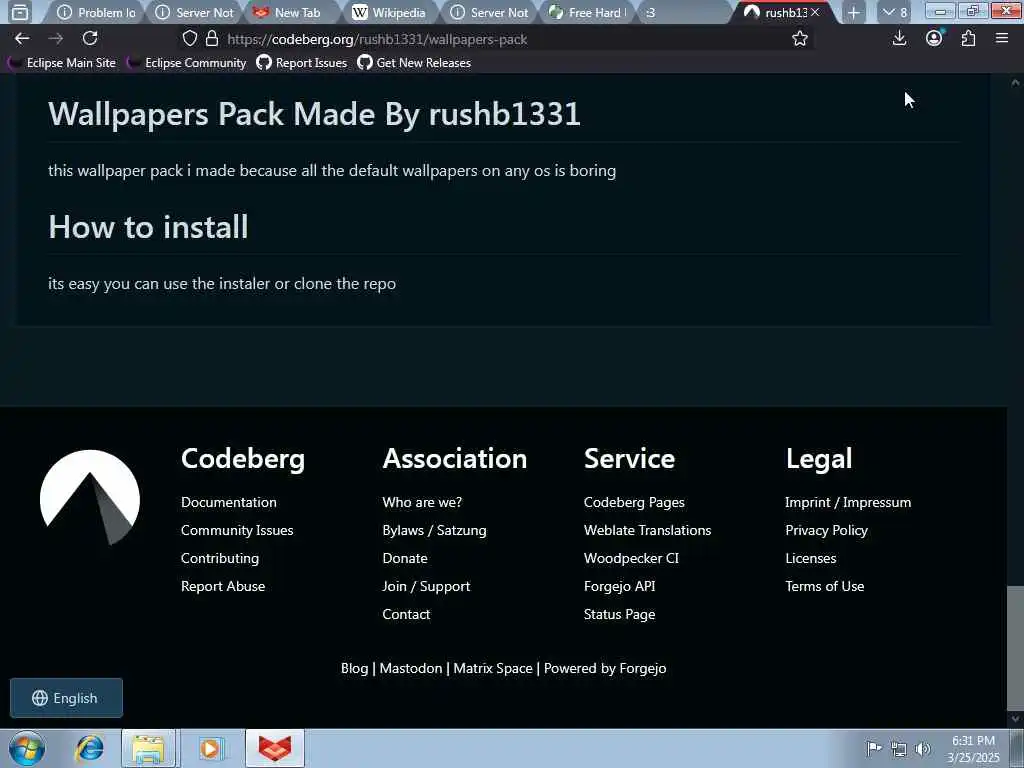Switch to the second Server Not tab
The height and width of the screenshot is (768, 1024).
490,12
